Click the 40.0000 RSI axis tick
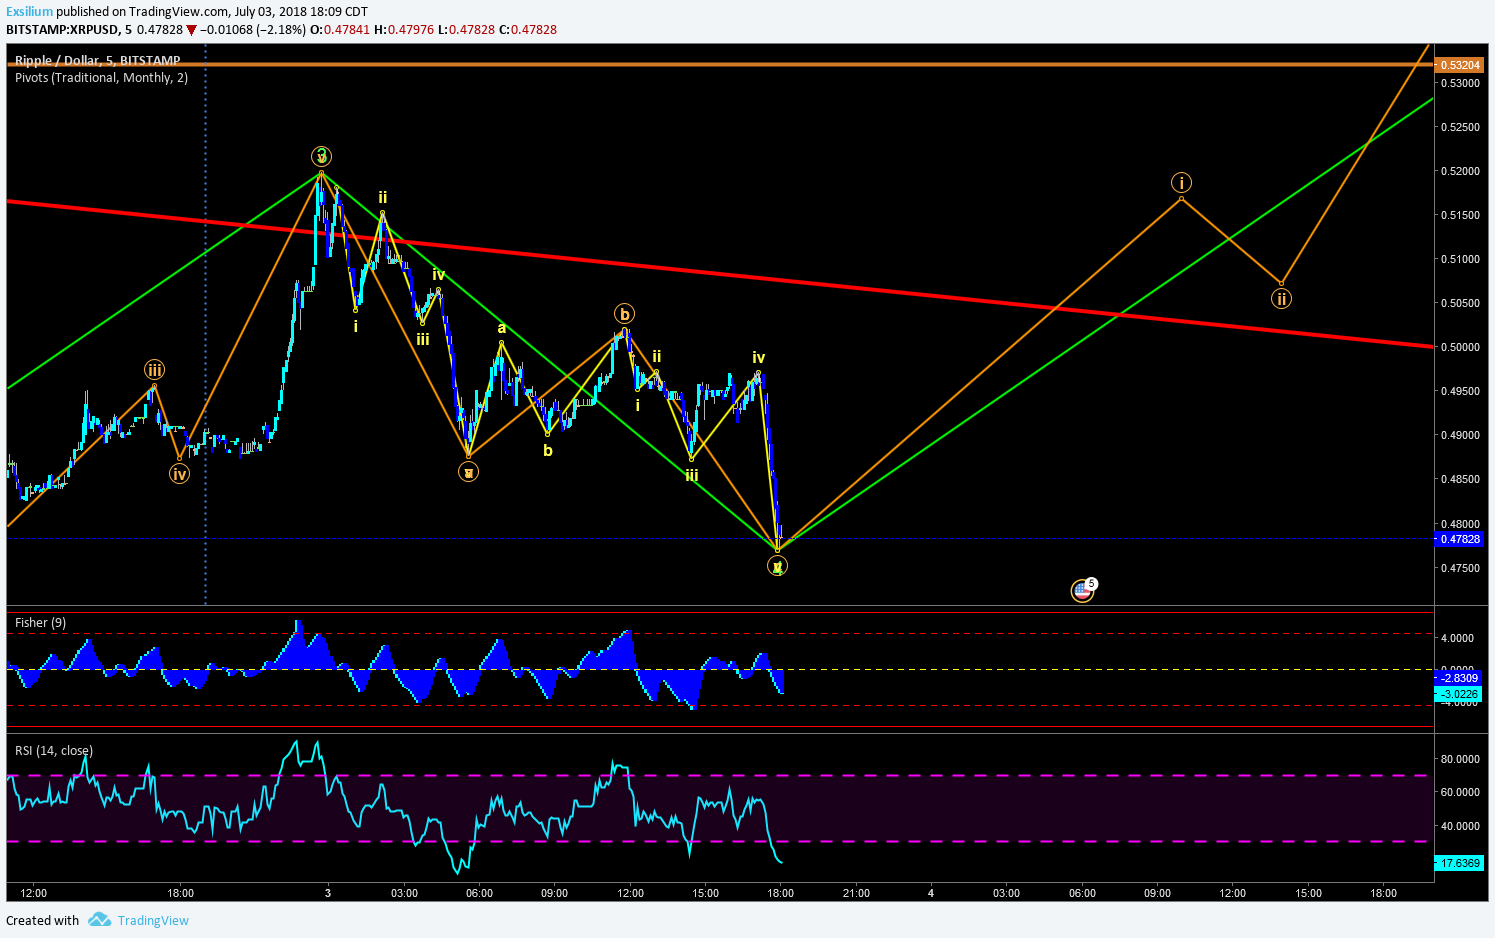 [1460, 826]
